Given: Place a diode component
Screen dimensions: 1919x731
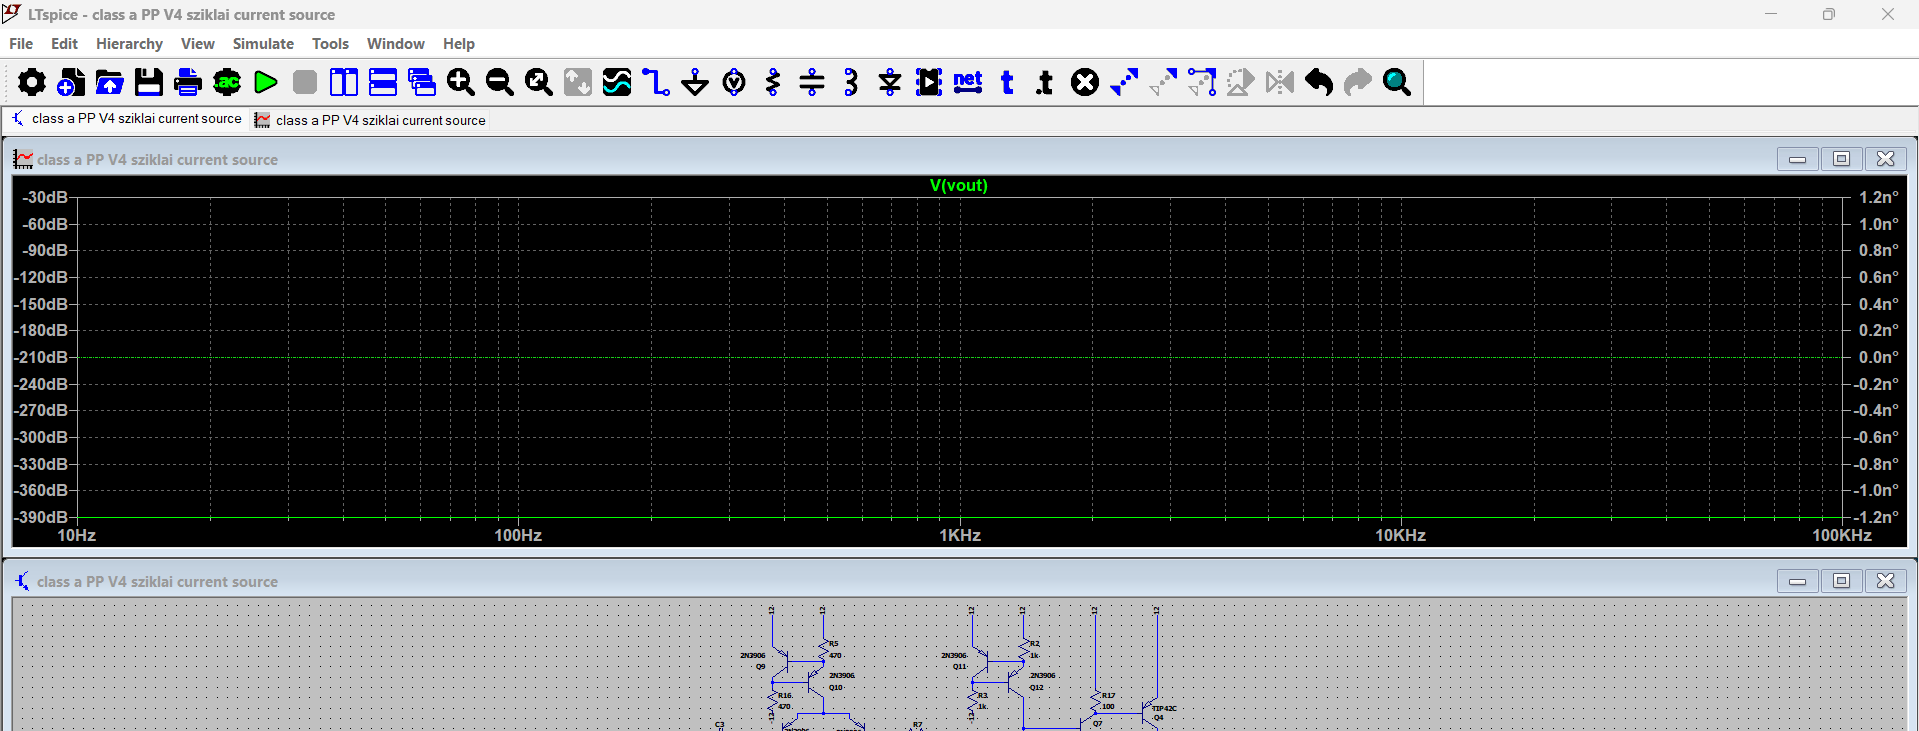Looking at the screenshot, I should 890,82.
